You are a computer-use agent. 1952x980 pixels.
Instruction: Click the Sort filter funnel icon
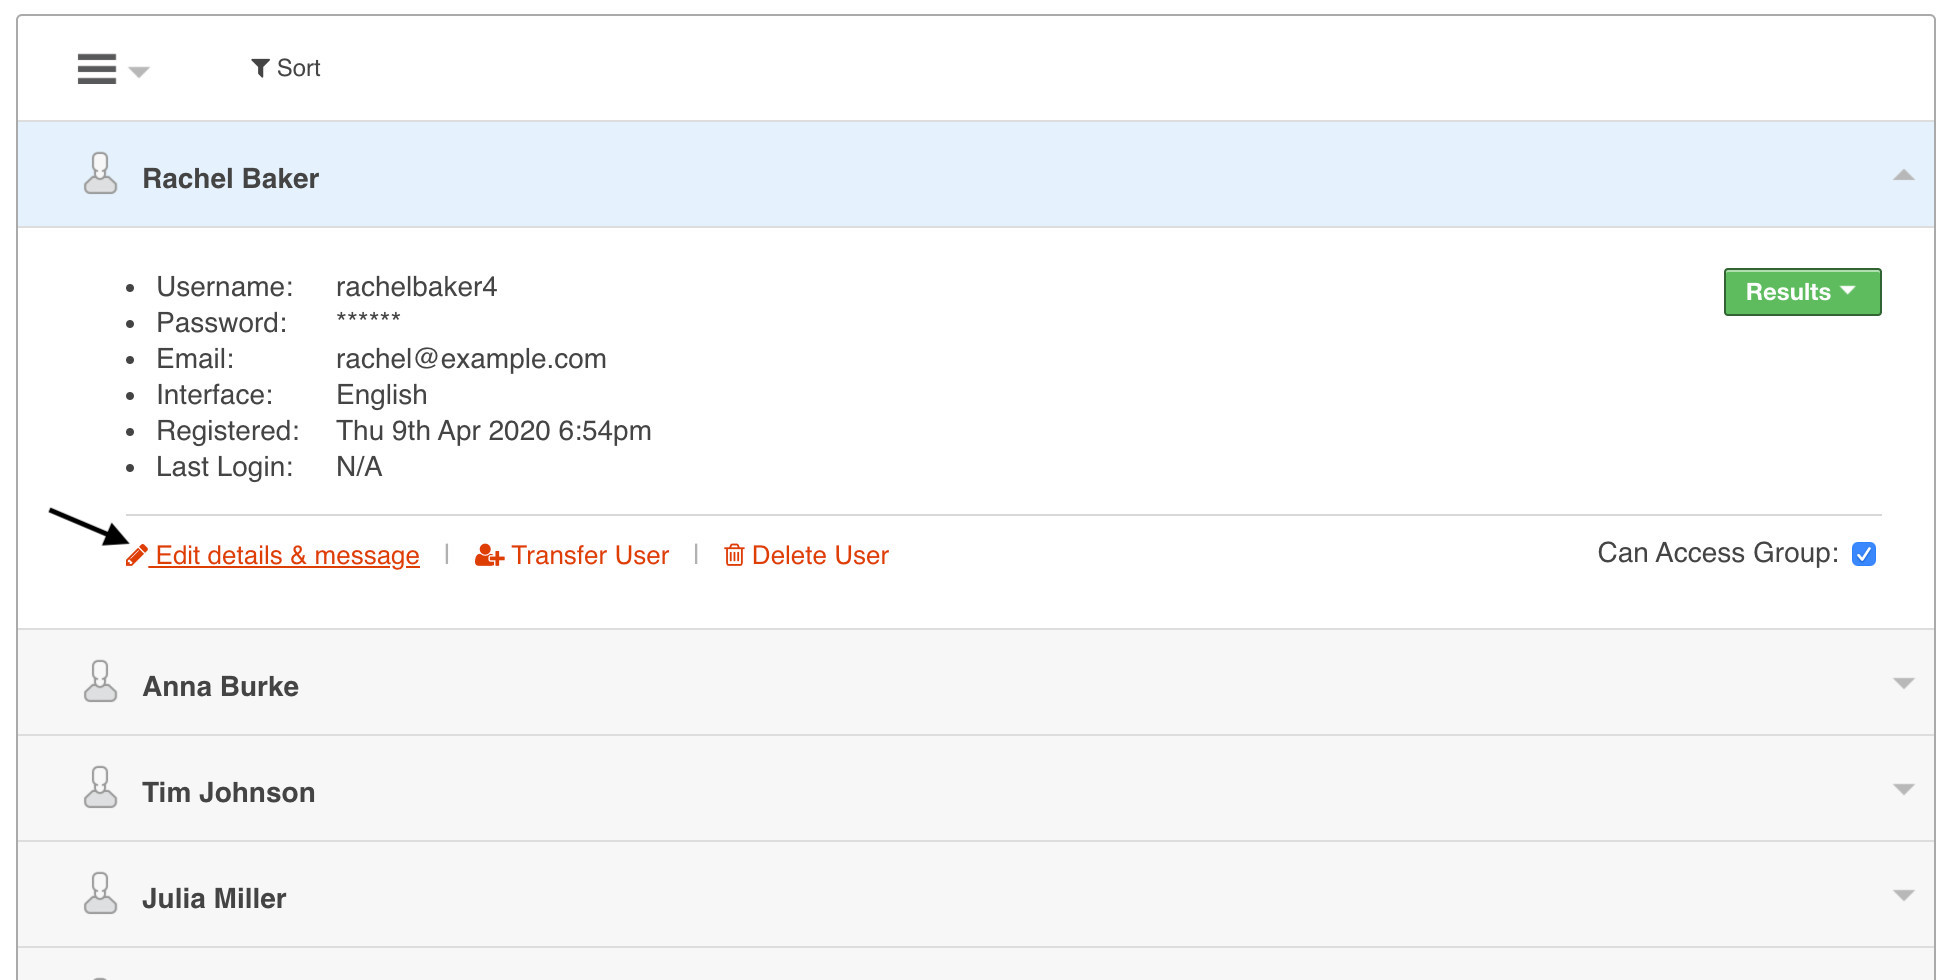point(260,68)
